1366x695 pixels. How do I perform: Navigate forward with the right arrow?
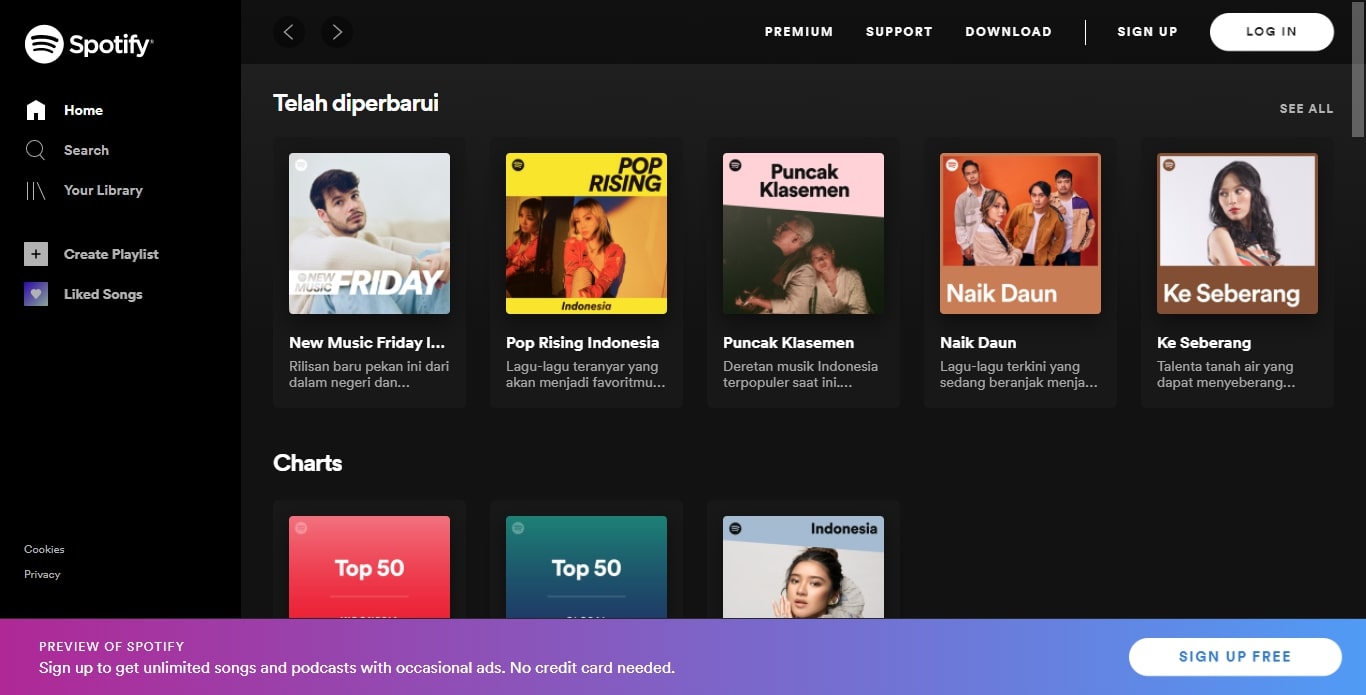[x=337, y=31]
